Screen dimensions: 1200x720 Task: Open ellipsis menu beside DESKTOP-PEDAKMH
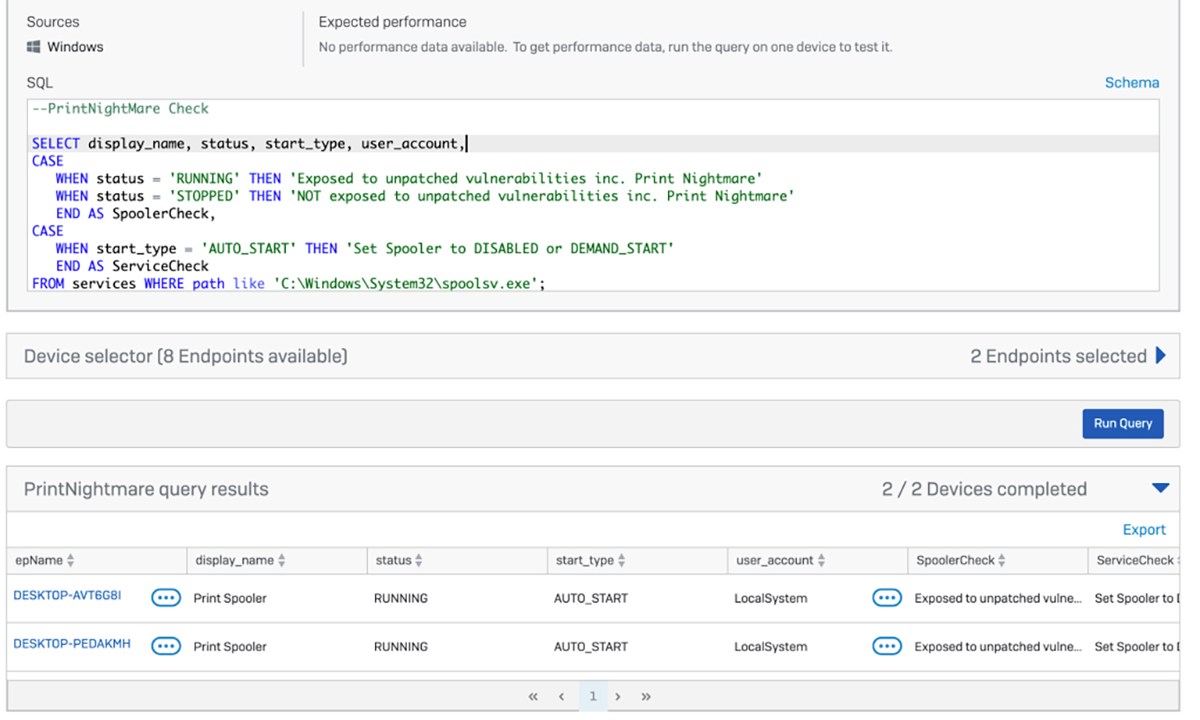pos(166,646)
